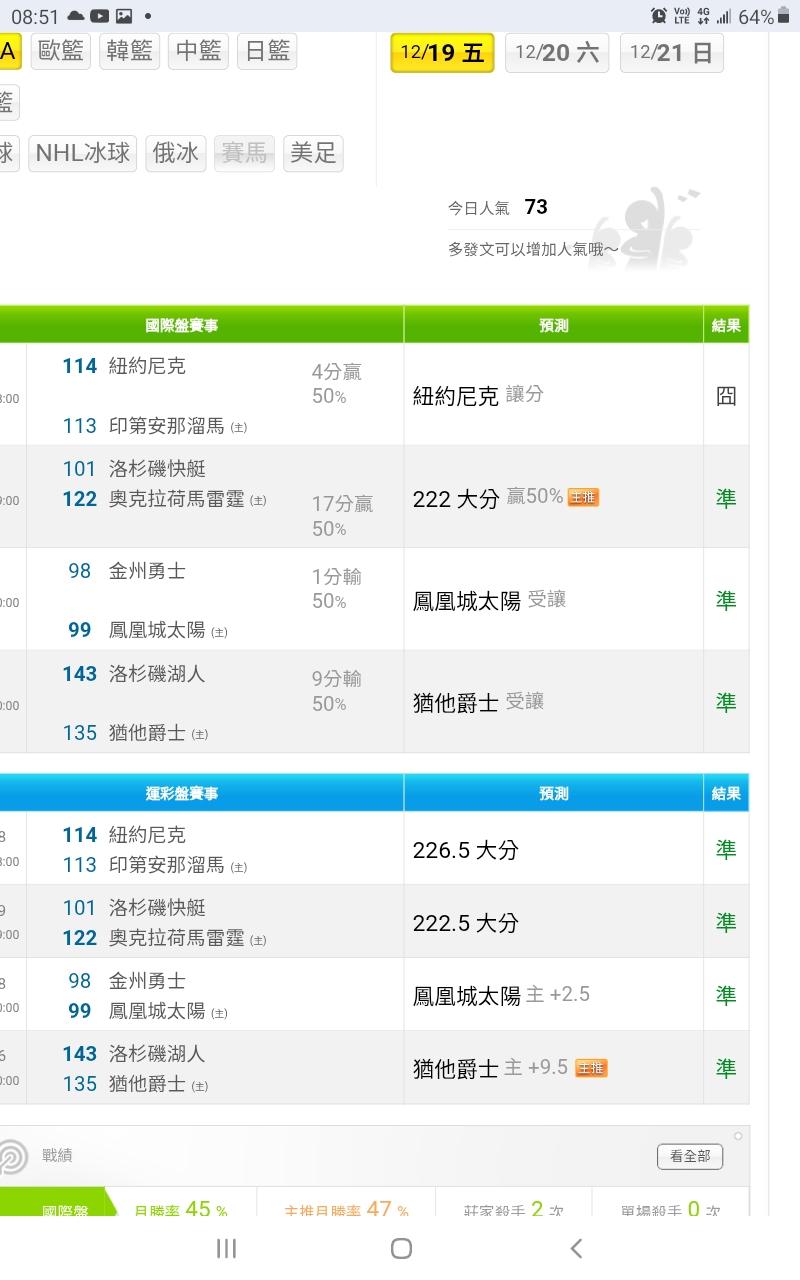Tap 洛杉磯快艇 in 運彩盤 table
Screen dimensions: 800x1280
point(157,908)
